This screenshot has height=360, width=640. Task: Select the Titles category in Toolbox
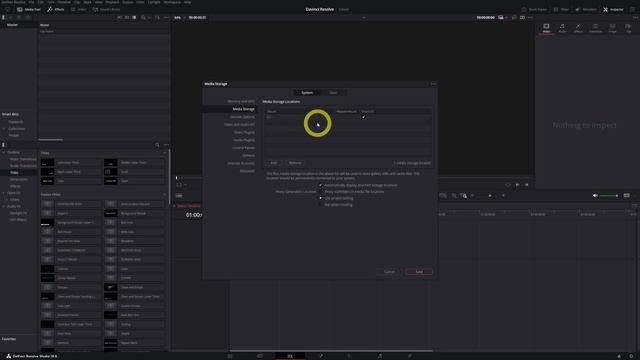14,173
